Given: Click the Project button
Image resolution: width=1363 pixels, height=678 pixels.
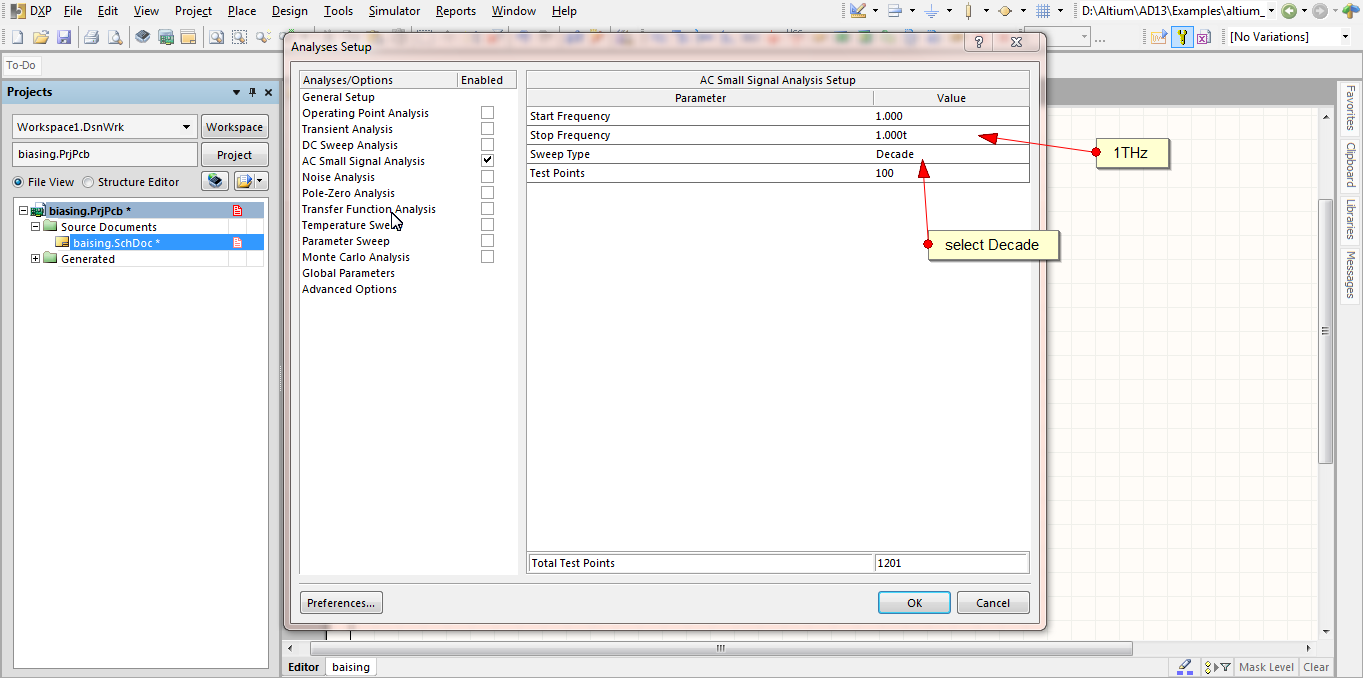Looking at the screenshot, I should point(235,155).
